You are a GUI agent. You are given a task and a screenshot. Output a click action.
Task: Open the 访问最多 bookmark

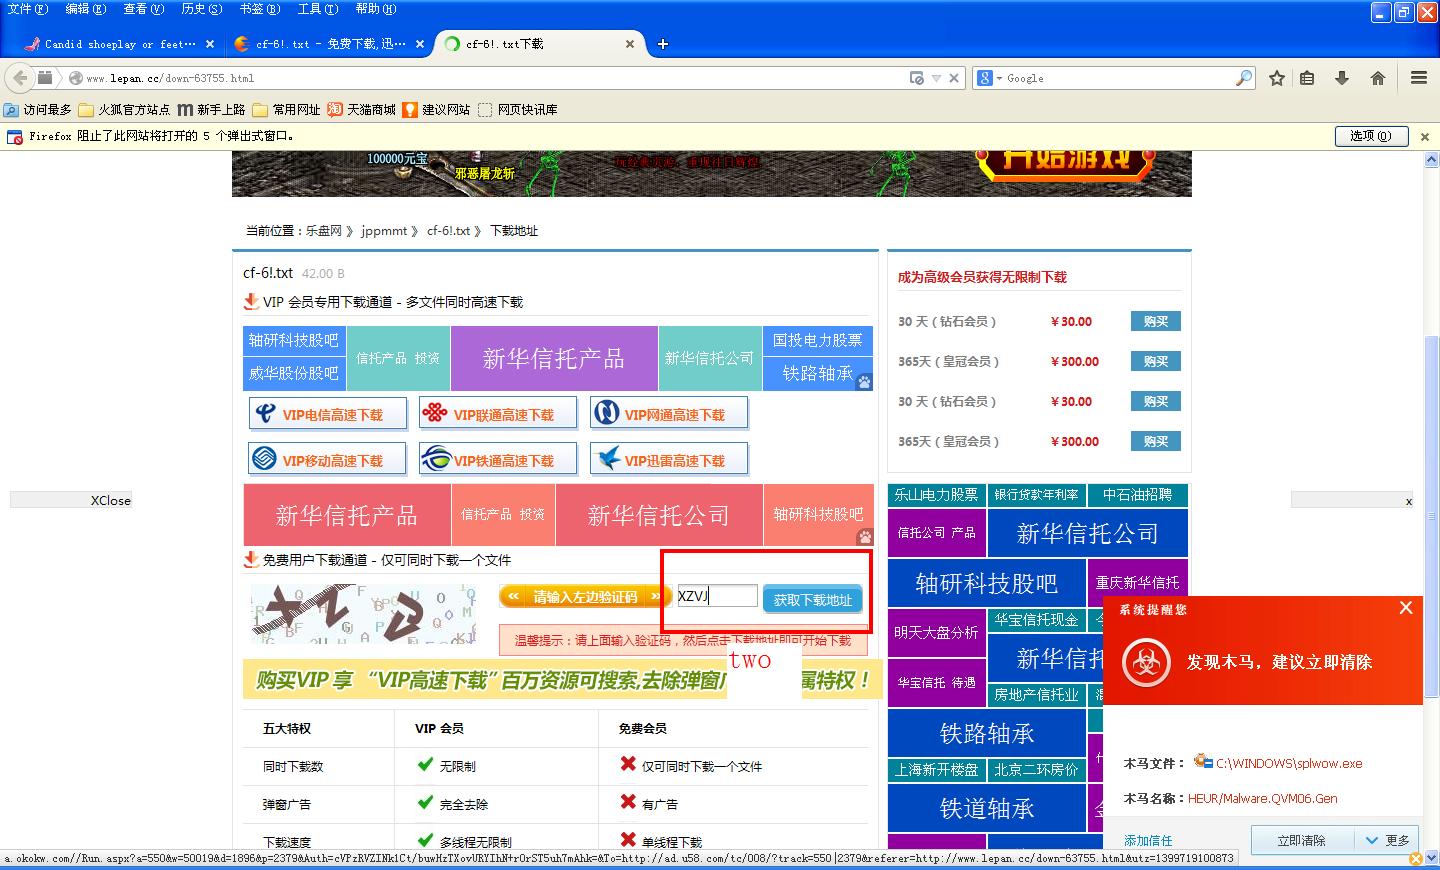[x=38, y=110]
